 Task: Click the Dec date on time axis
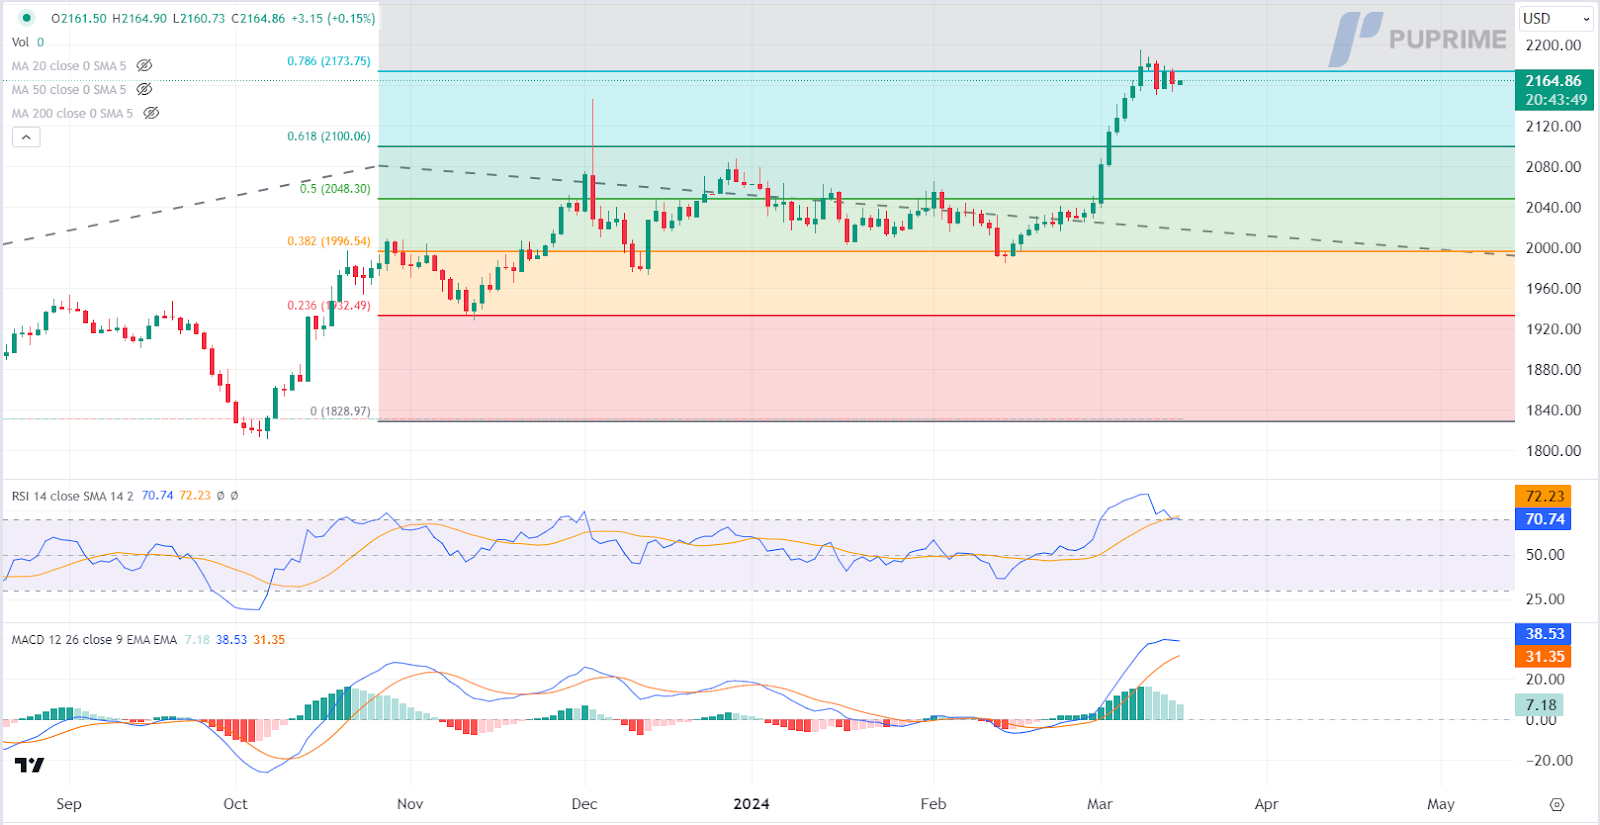pos(584,804)
